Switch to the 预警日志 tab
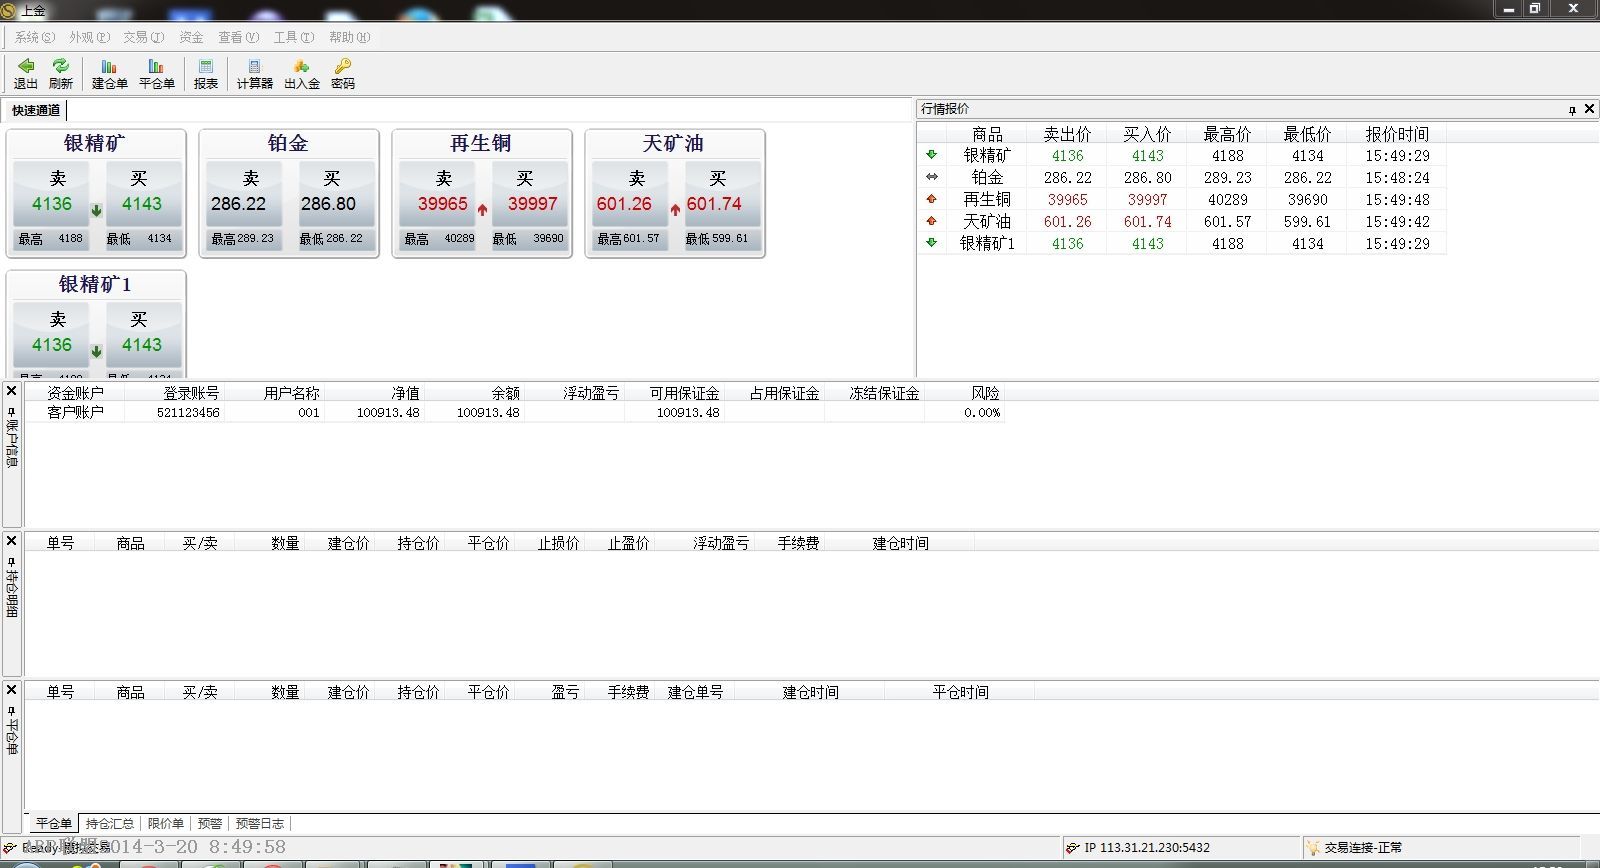1600x868 pixels. click(x=259, y=824)
